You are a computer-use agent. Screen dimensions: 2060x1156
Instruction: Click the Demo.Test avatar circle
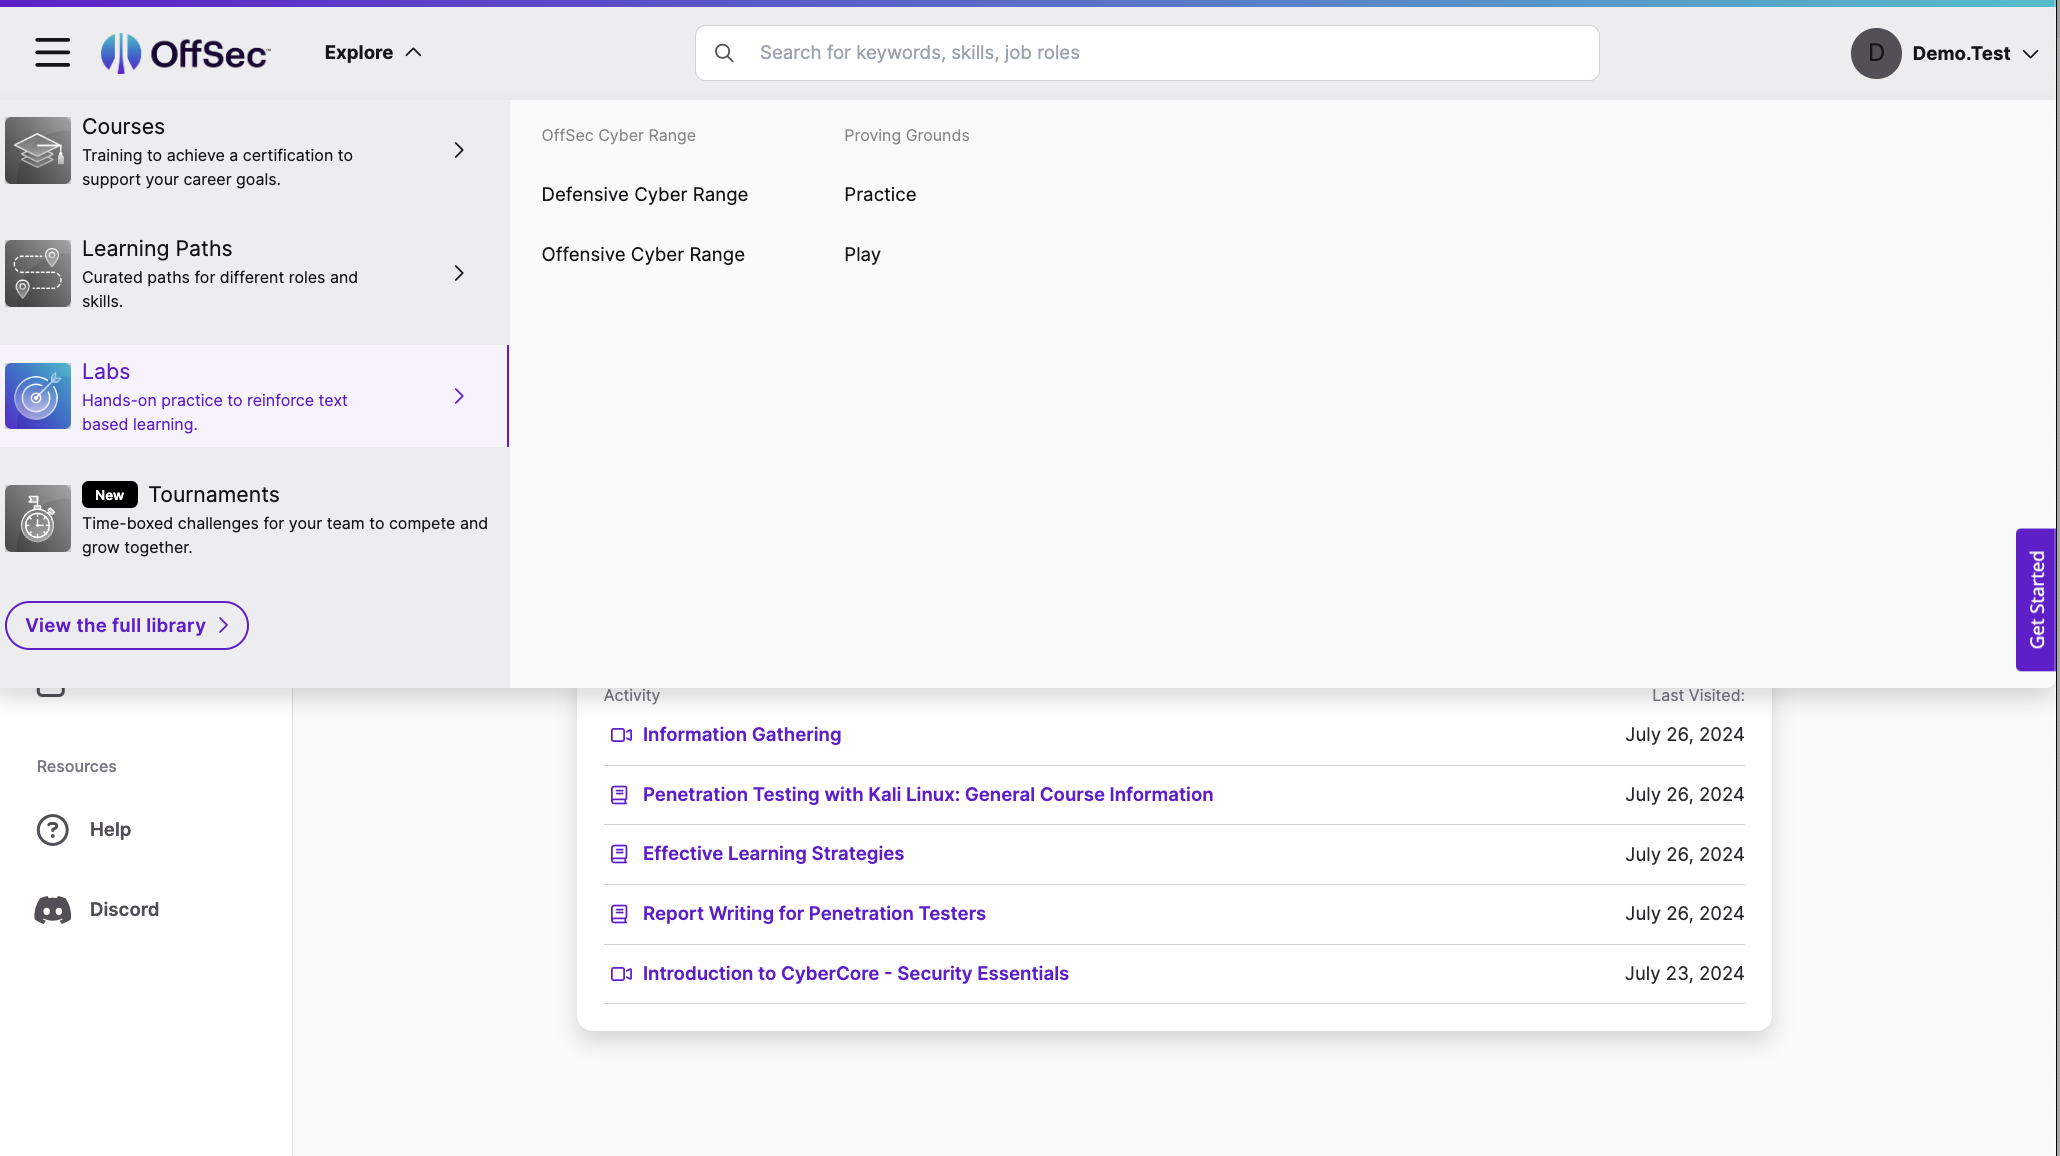point(1876,53)
